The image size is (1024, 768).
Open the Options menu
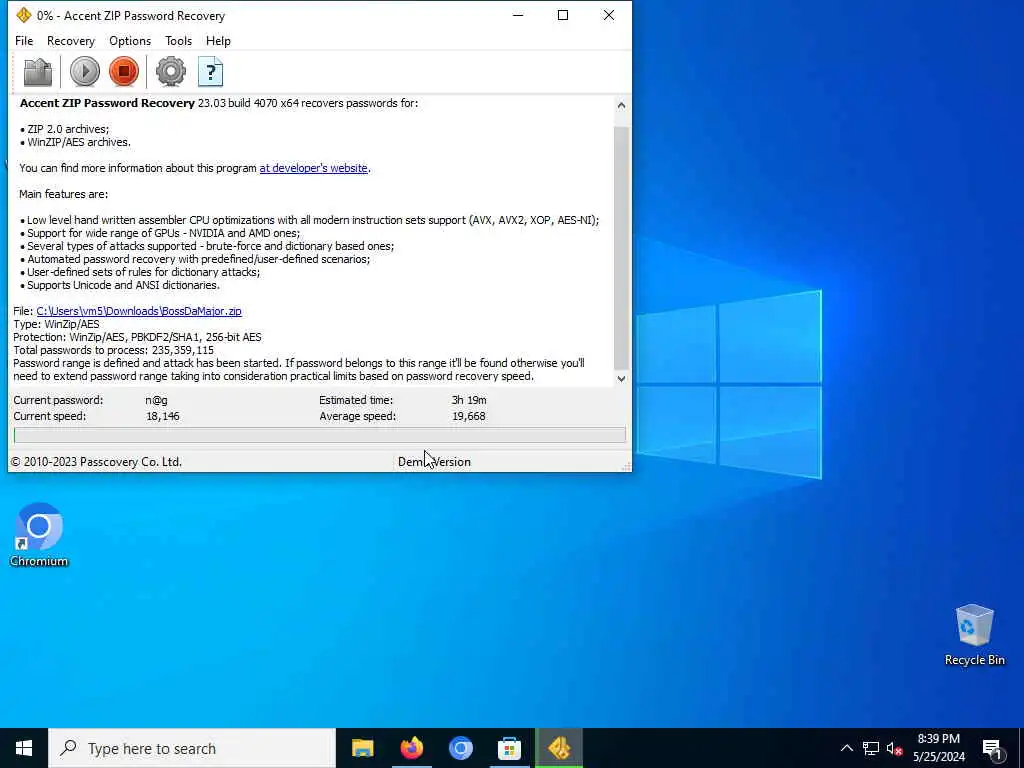tap(130, 40)
